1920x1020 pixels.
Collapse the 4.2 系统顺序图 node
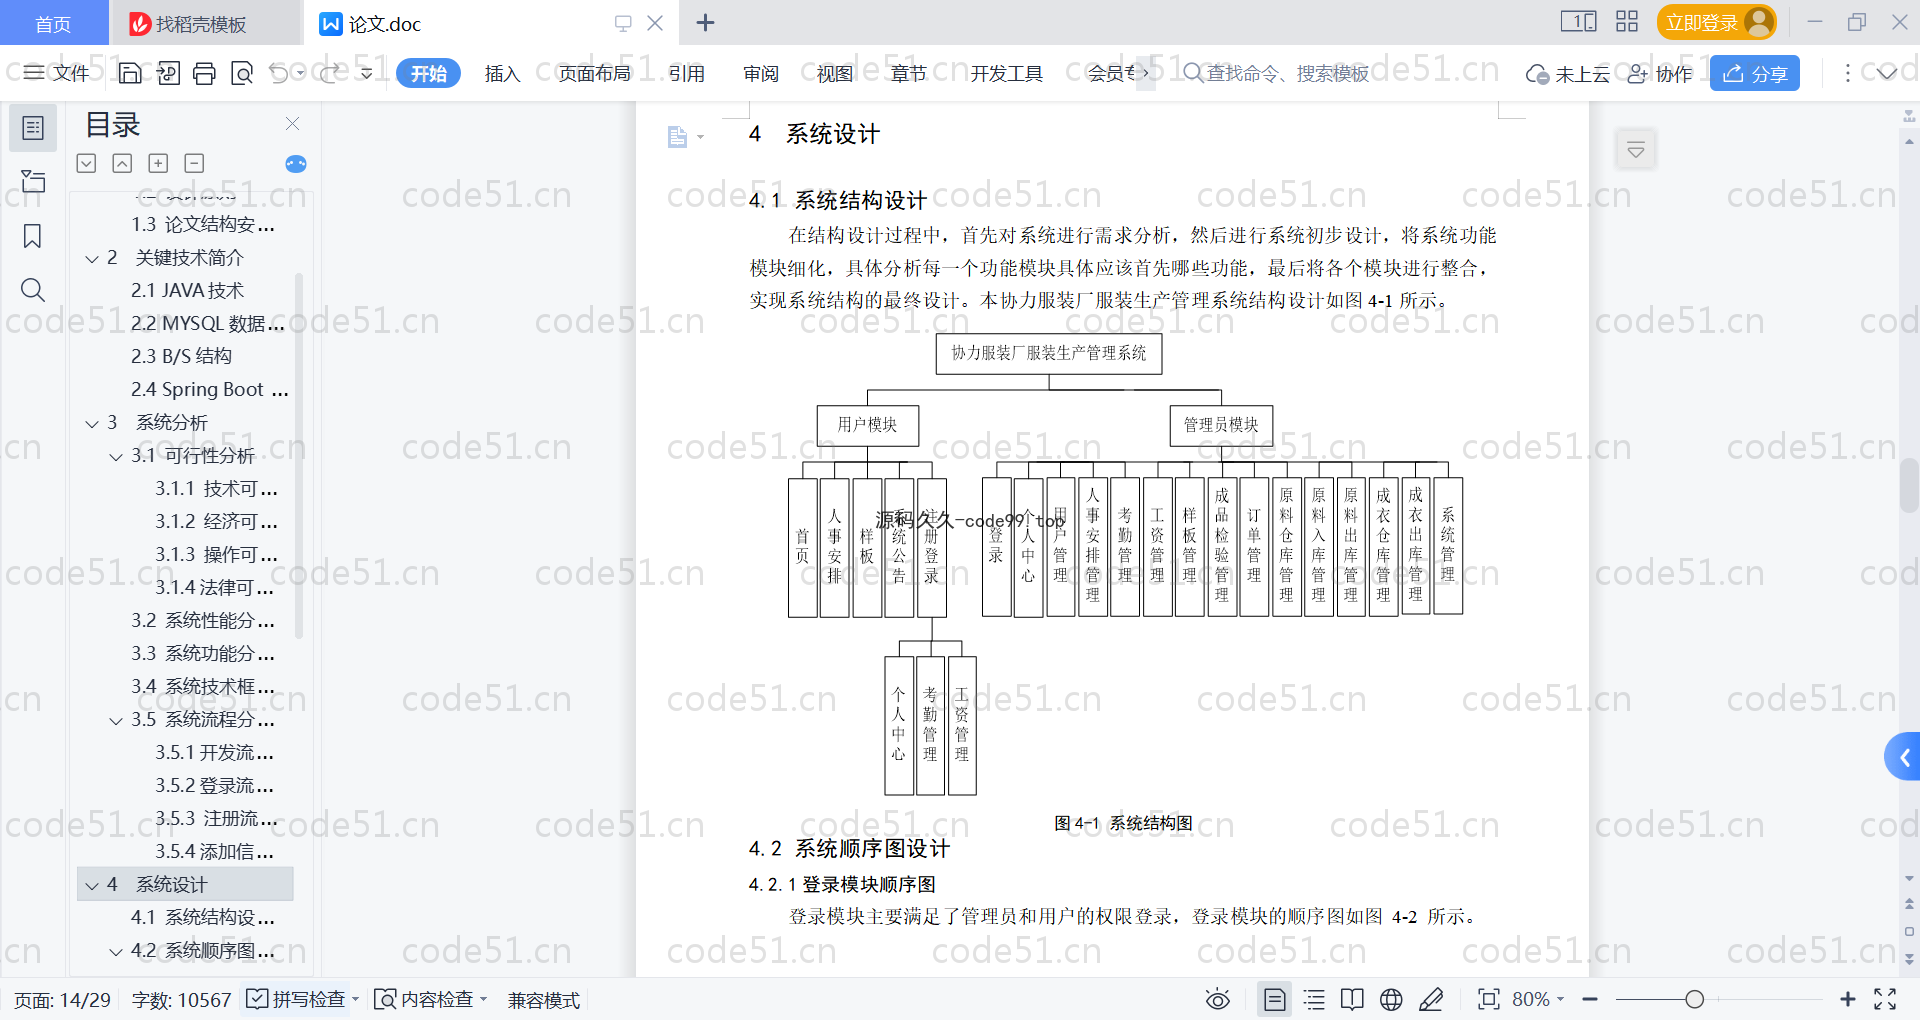(x=116, y=952)
